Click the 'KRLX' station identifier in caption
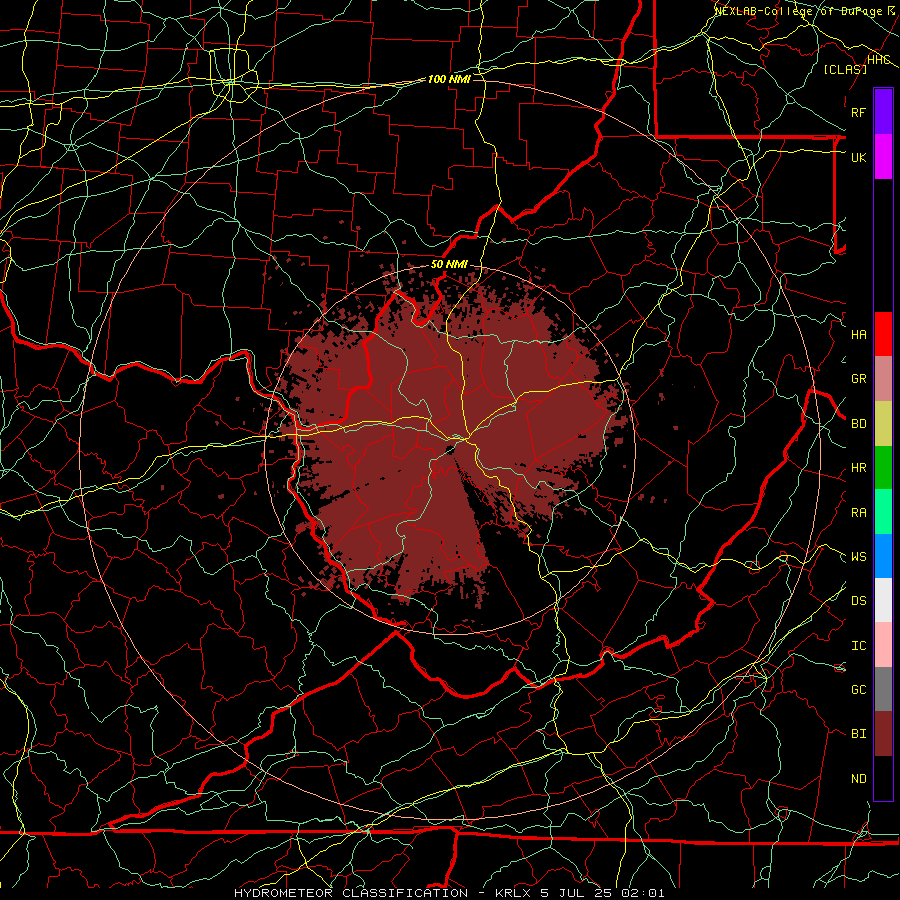 [514, 893]
